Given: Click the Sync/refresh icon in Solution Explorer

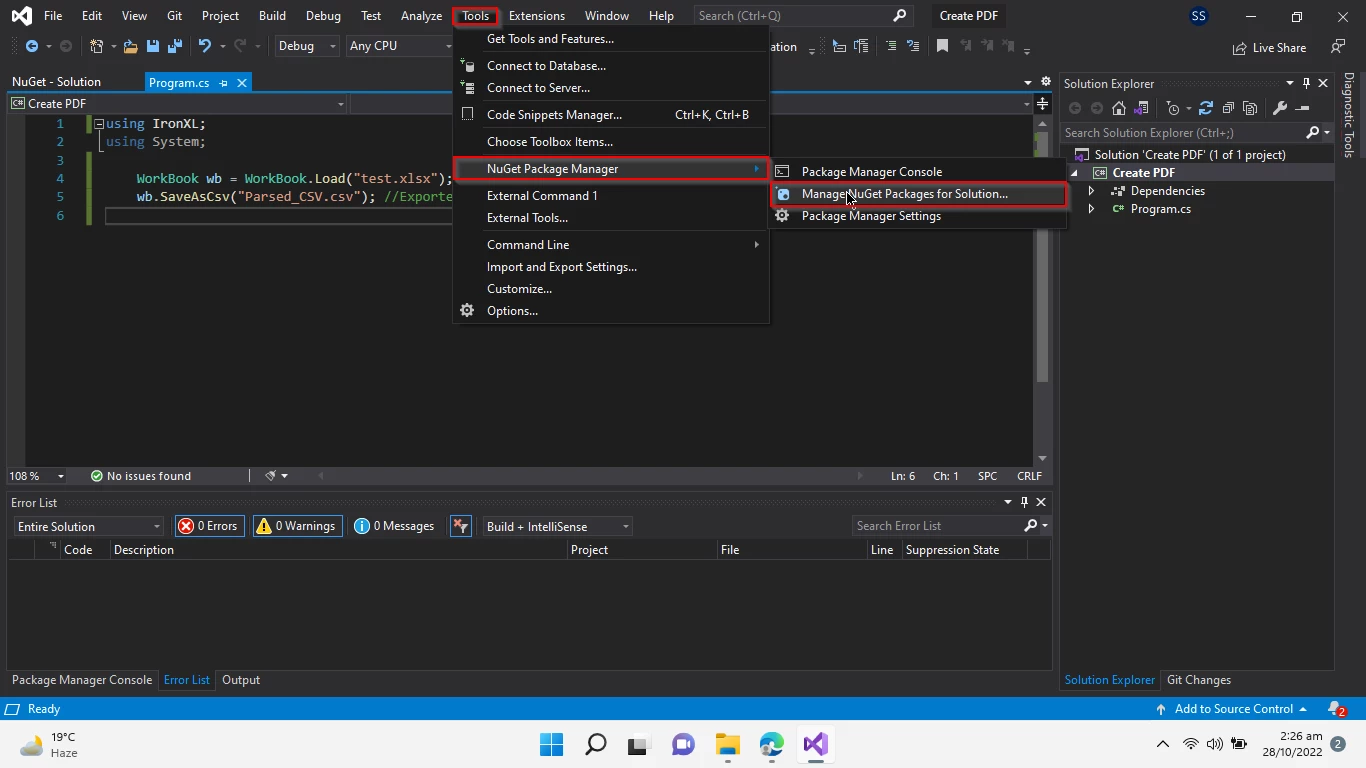Looking at the screenshot, I should click(x=1206, y=108).
